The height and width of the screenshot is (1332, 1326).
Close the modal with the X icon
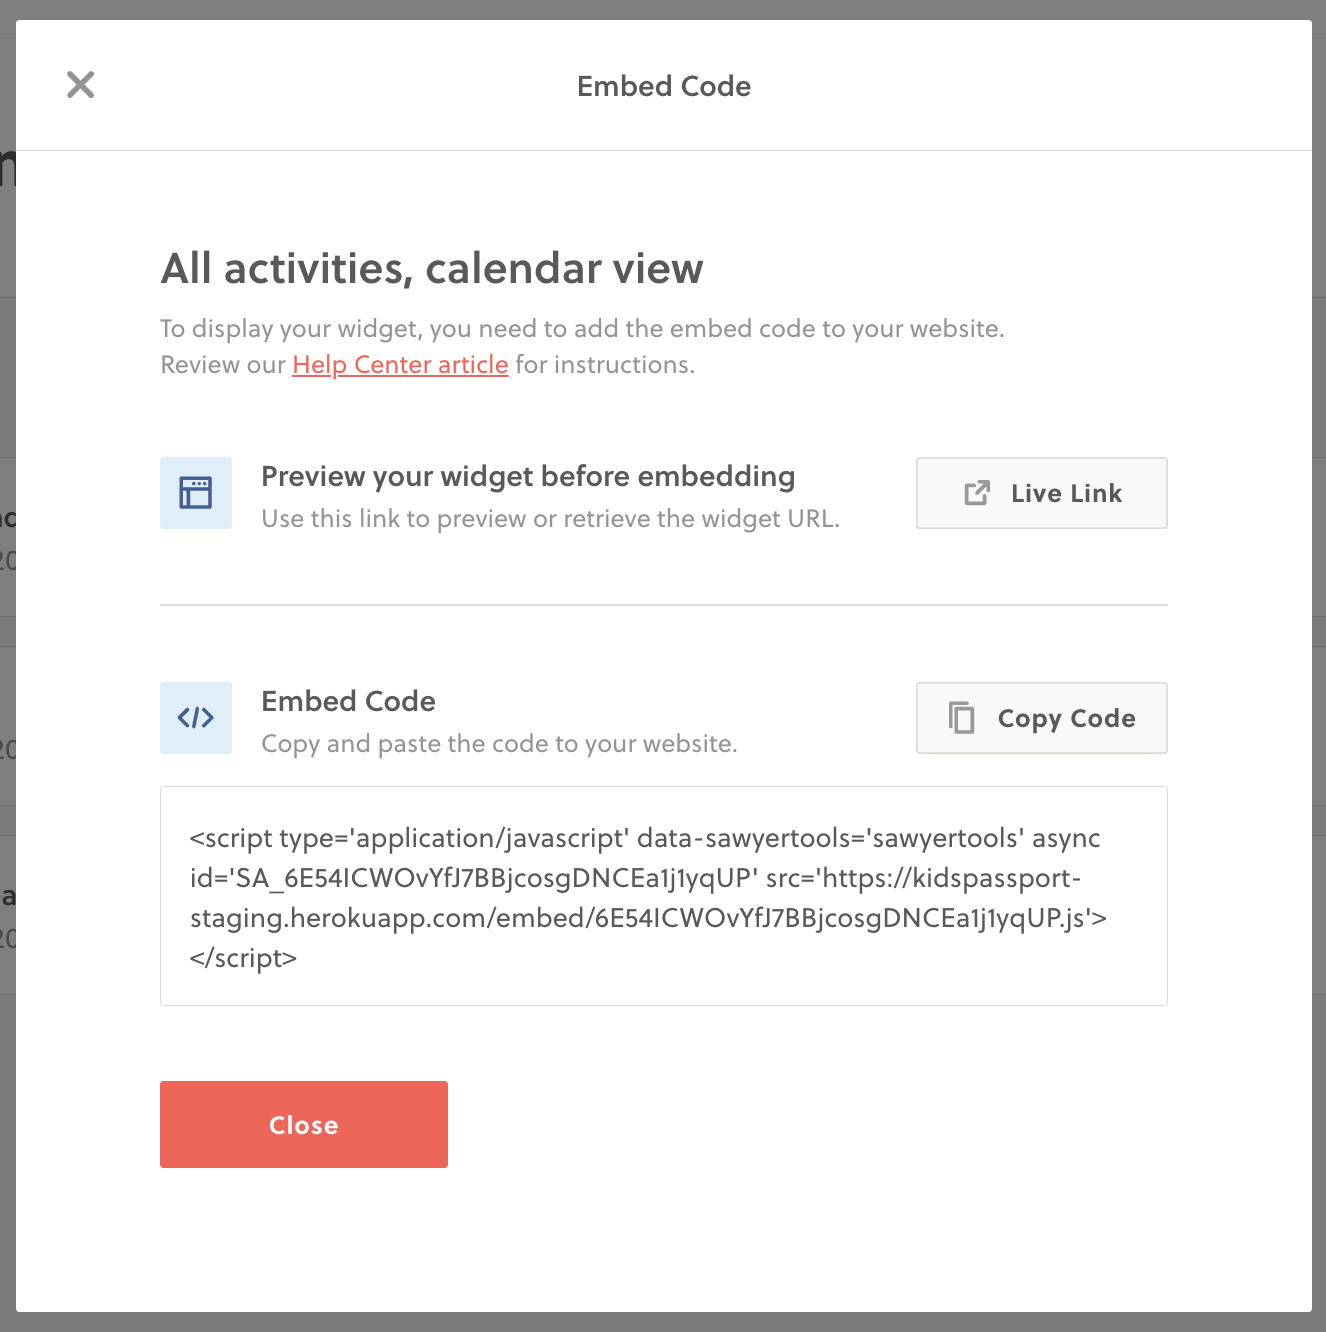pyautogui.click(x=80, y=85)
